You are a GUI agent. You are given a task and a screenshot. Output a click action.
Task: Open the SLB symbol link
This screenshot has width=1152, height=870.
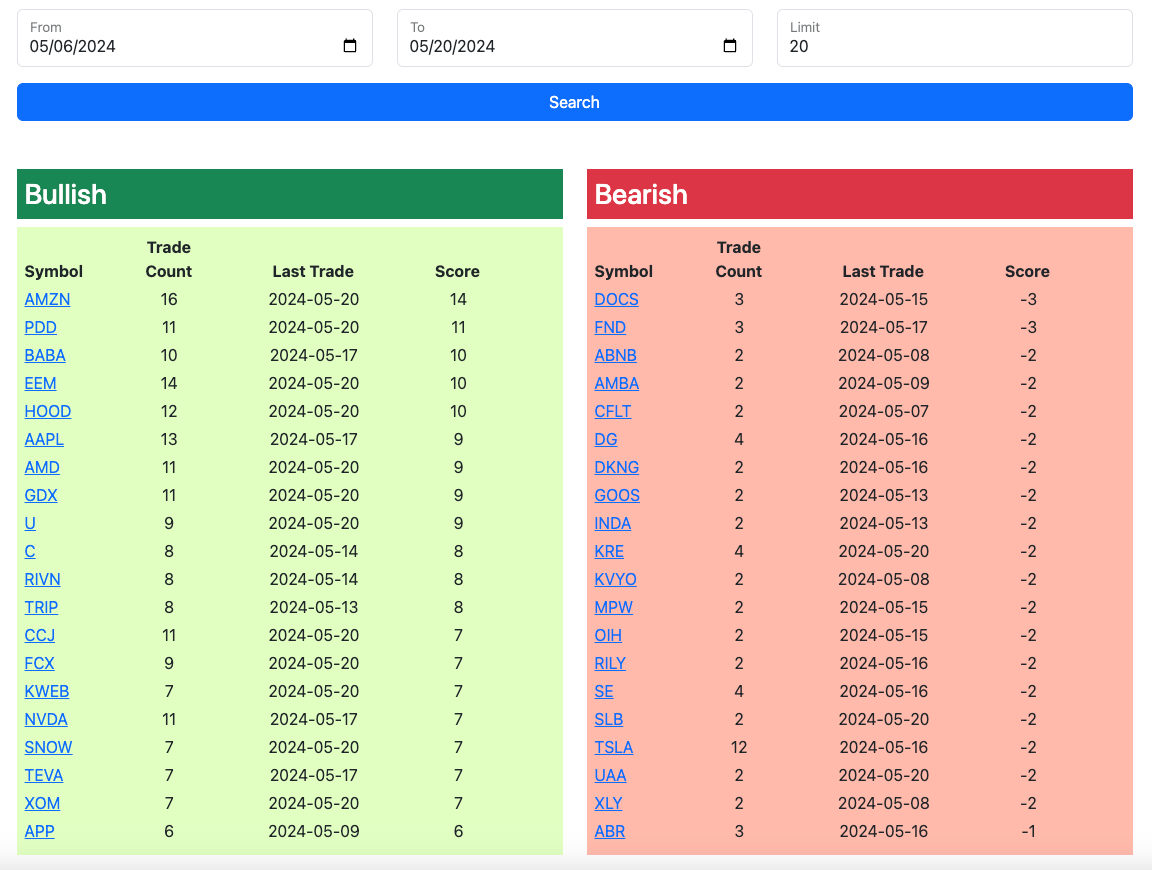[609, 719]
